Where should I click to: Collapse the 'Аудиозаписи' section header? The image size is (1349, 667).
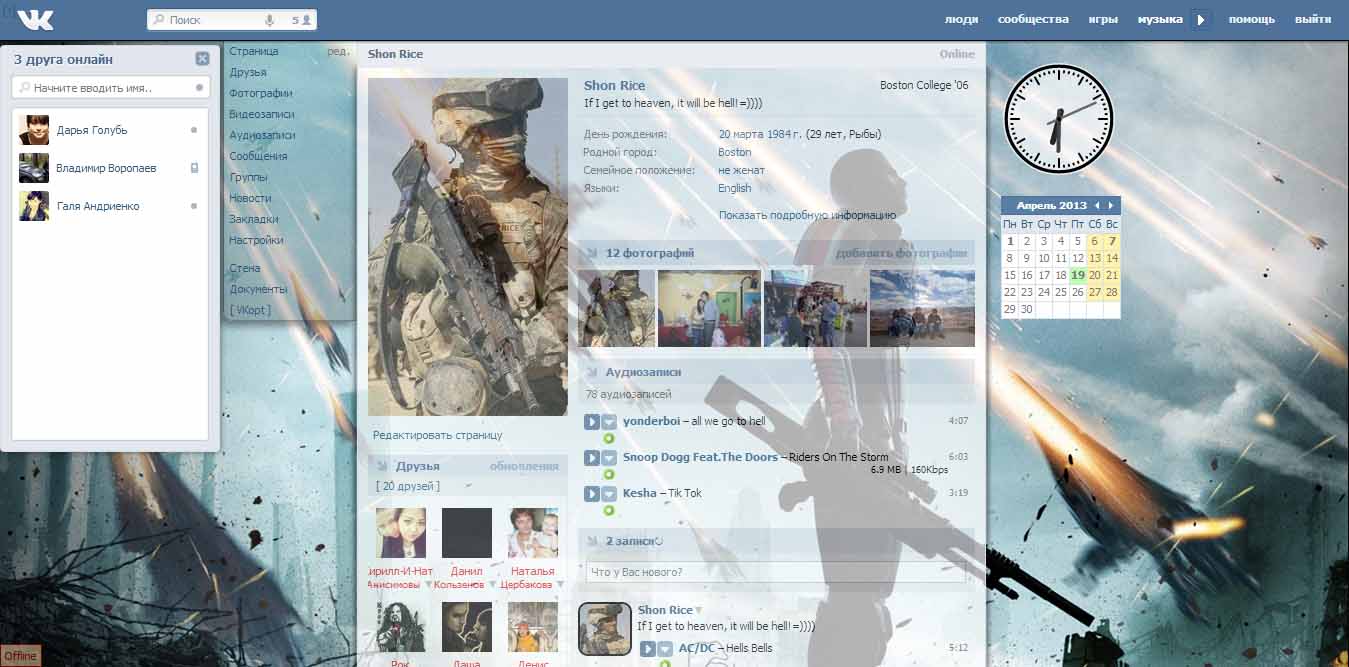pos(591,372)
